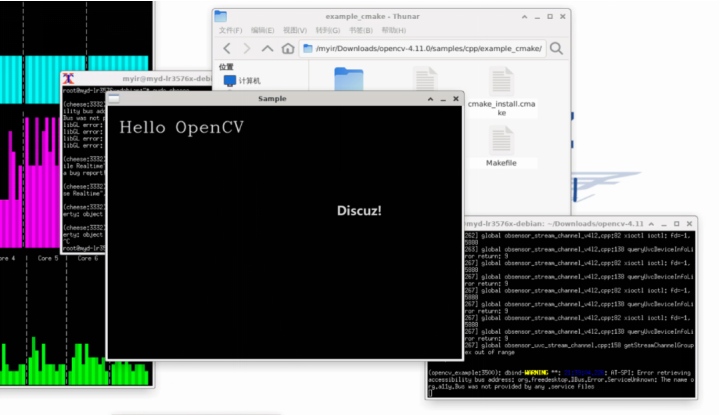This screenshot has height=415, width=726.
Task: Open the 视图(V) menu in Thunar
Action: (x=295, y=30)
